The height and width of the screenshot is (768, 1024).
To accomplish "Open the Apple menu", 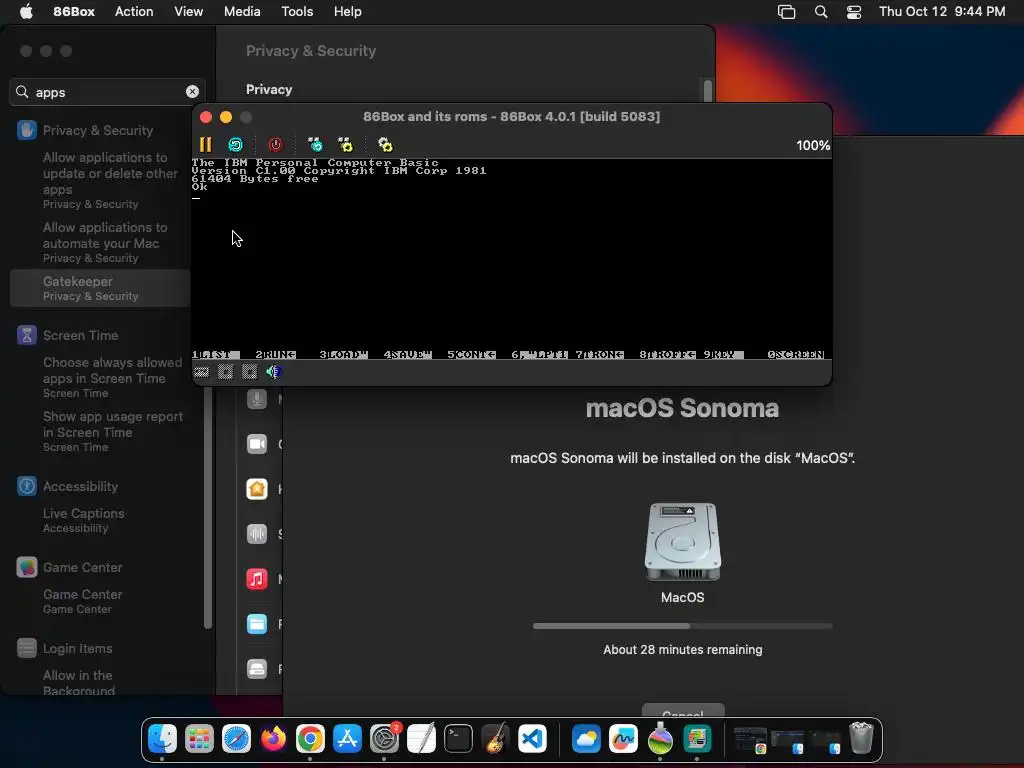I will coord(26,12).
